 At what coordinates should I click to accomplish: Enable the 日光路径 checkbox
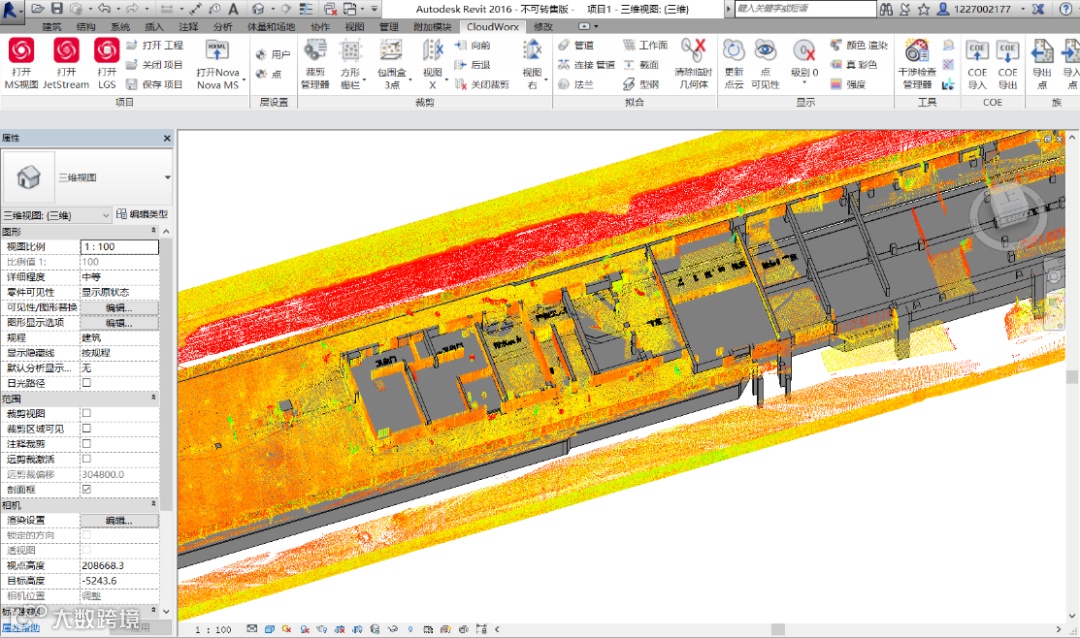coord(86,383)
